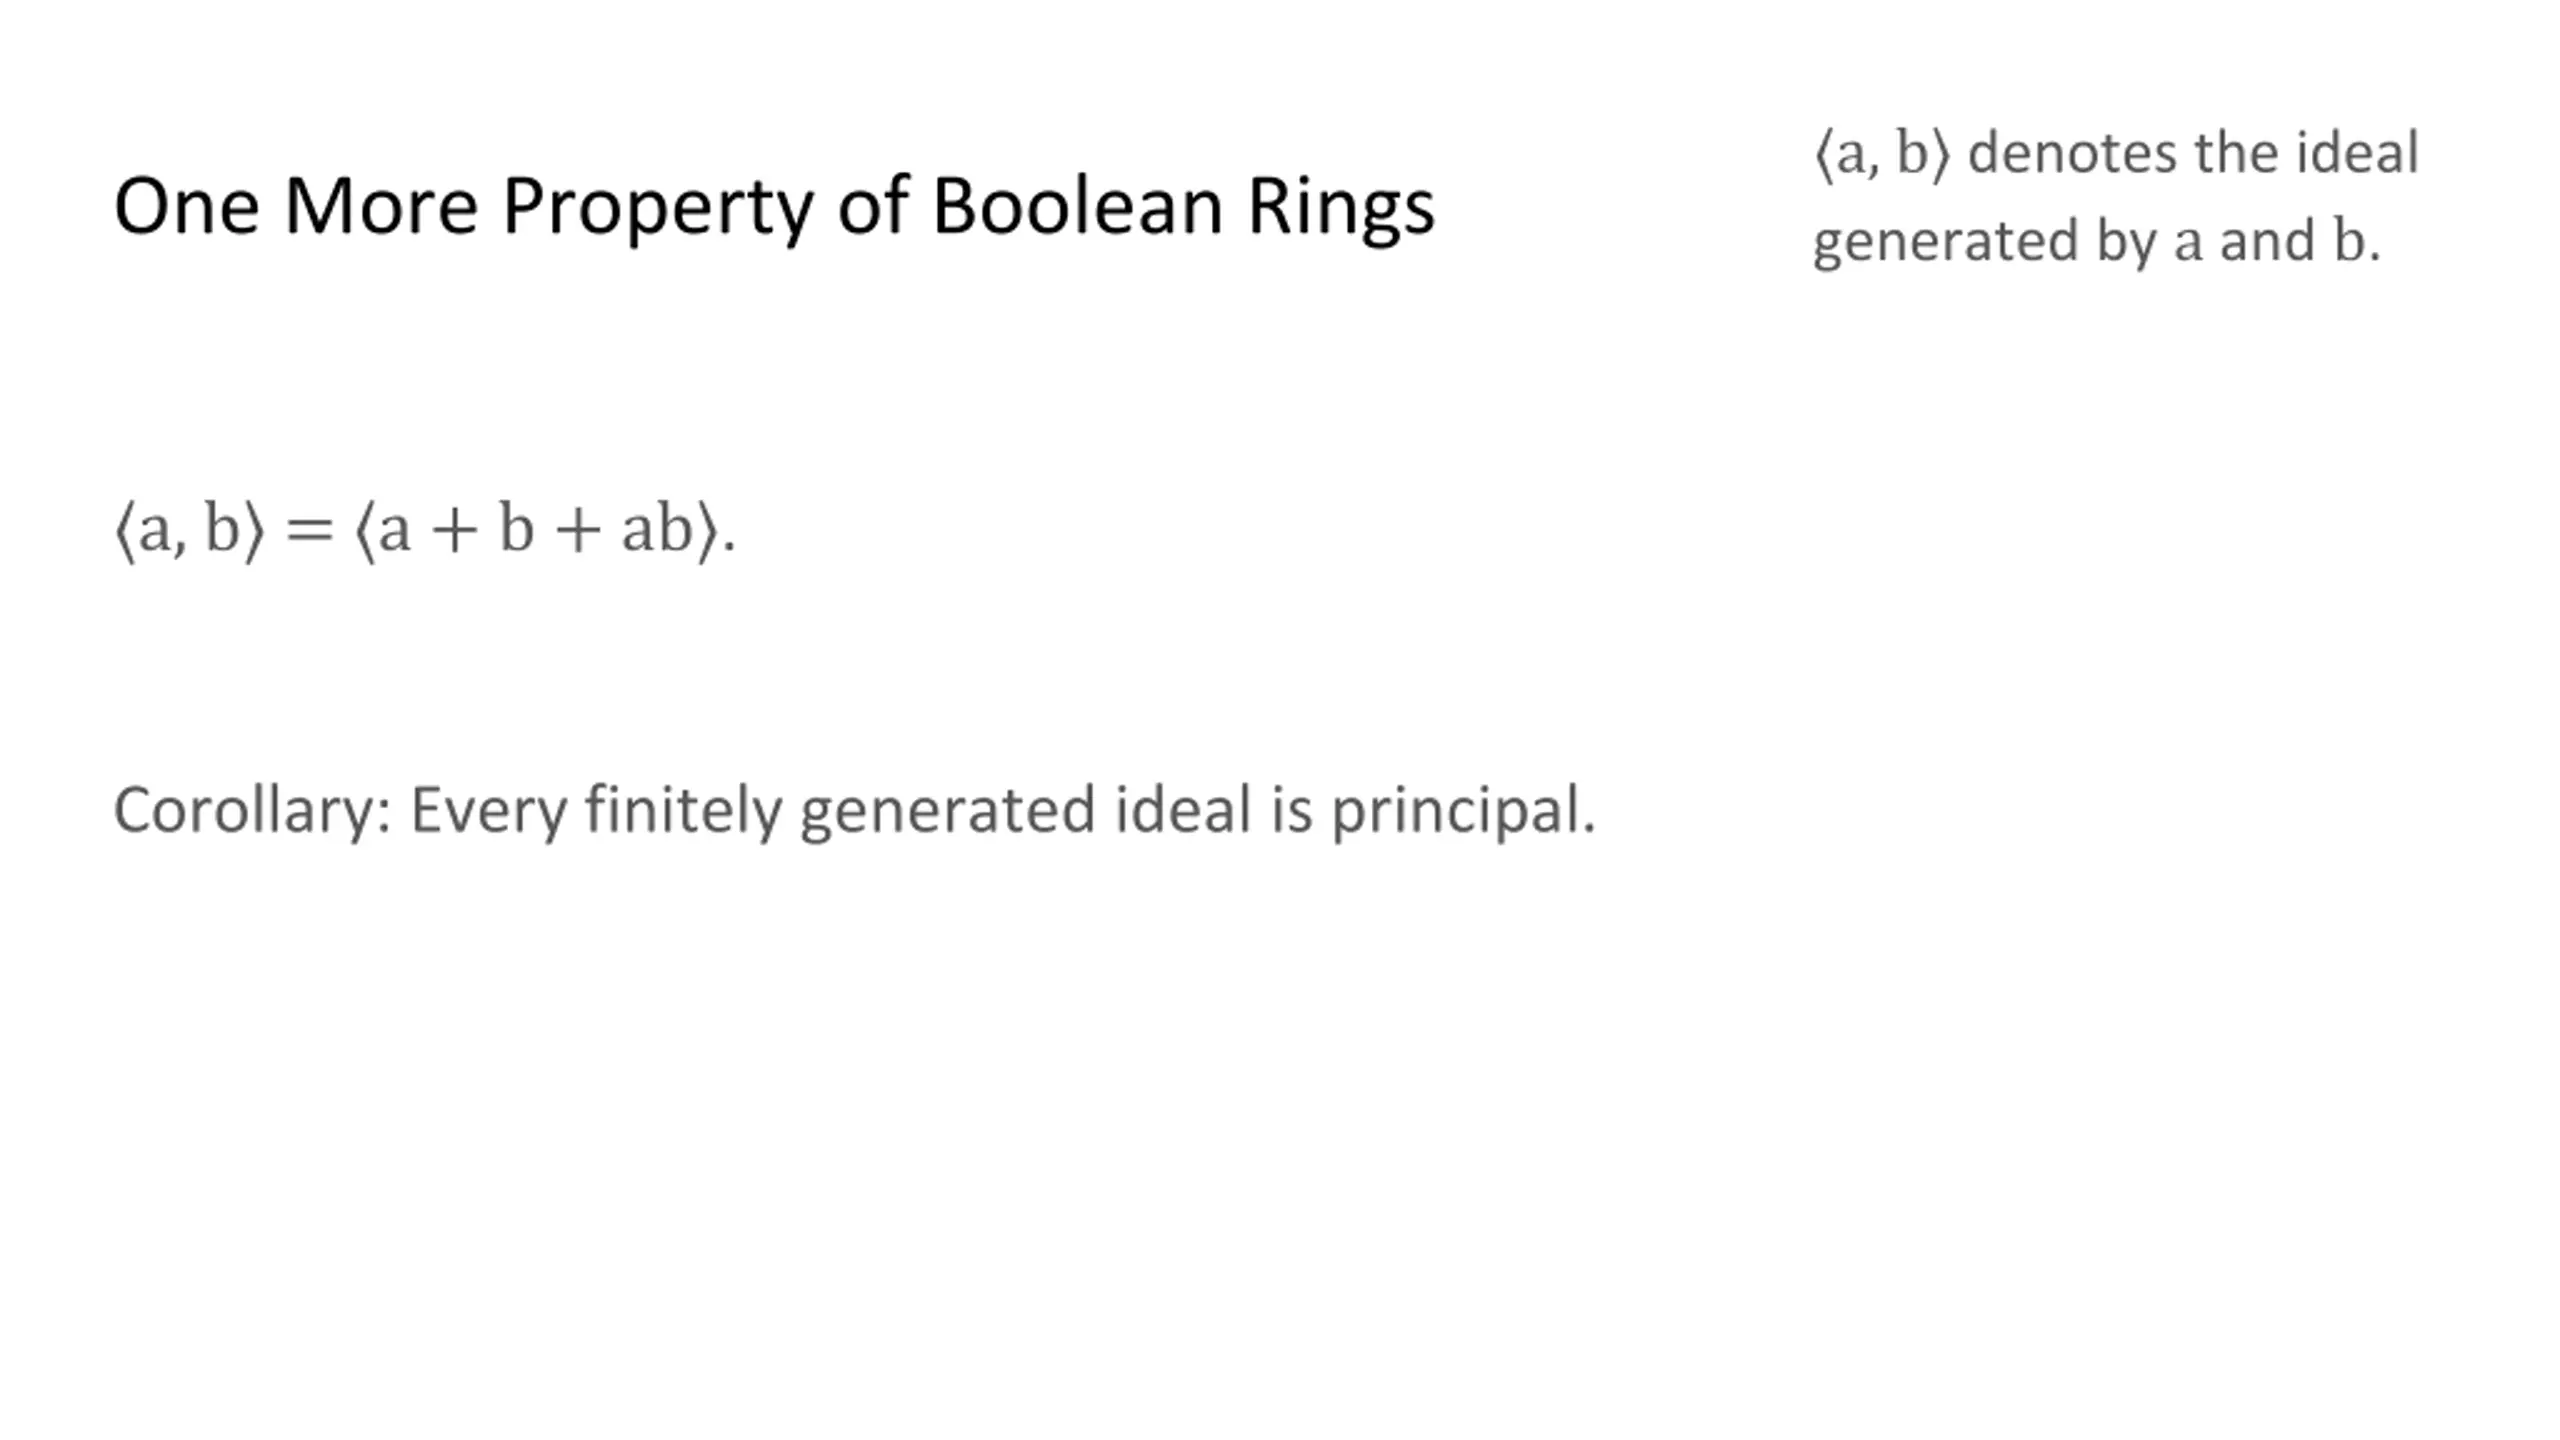This screenshot has height=1440, width=2560.
Task: Select "generated by a and b." note line
Action: tap(2097, 242)
